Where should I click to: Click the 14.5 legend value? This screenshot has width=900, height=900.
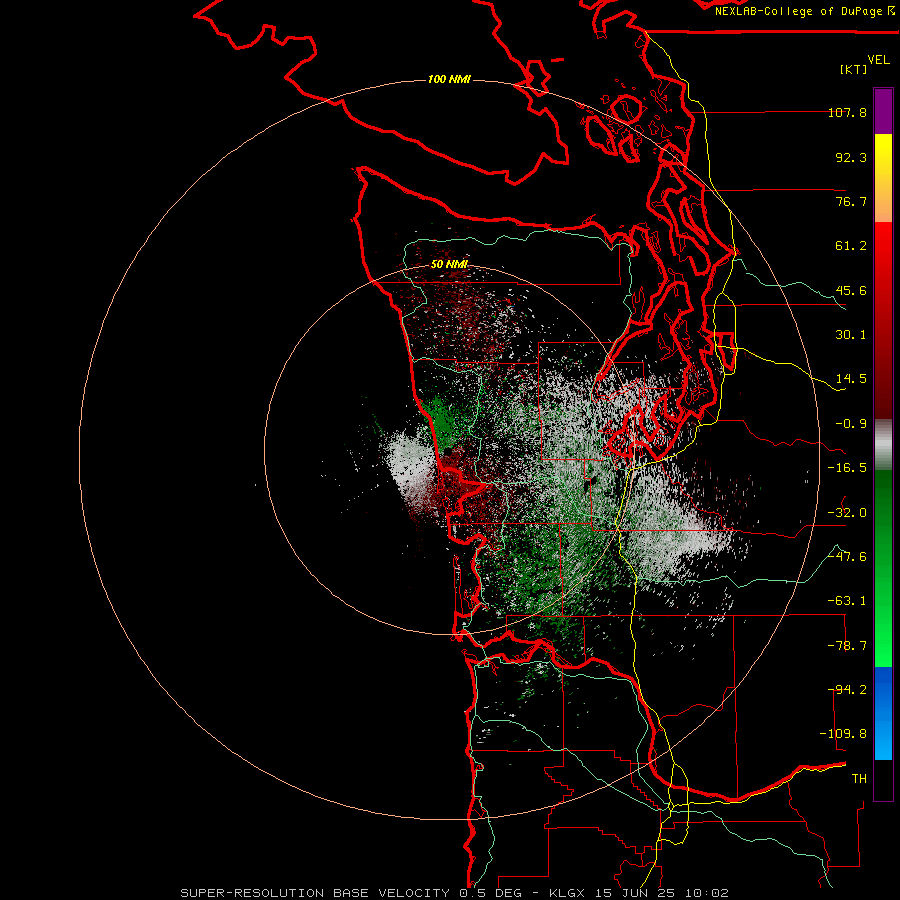point(851,379)
